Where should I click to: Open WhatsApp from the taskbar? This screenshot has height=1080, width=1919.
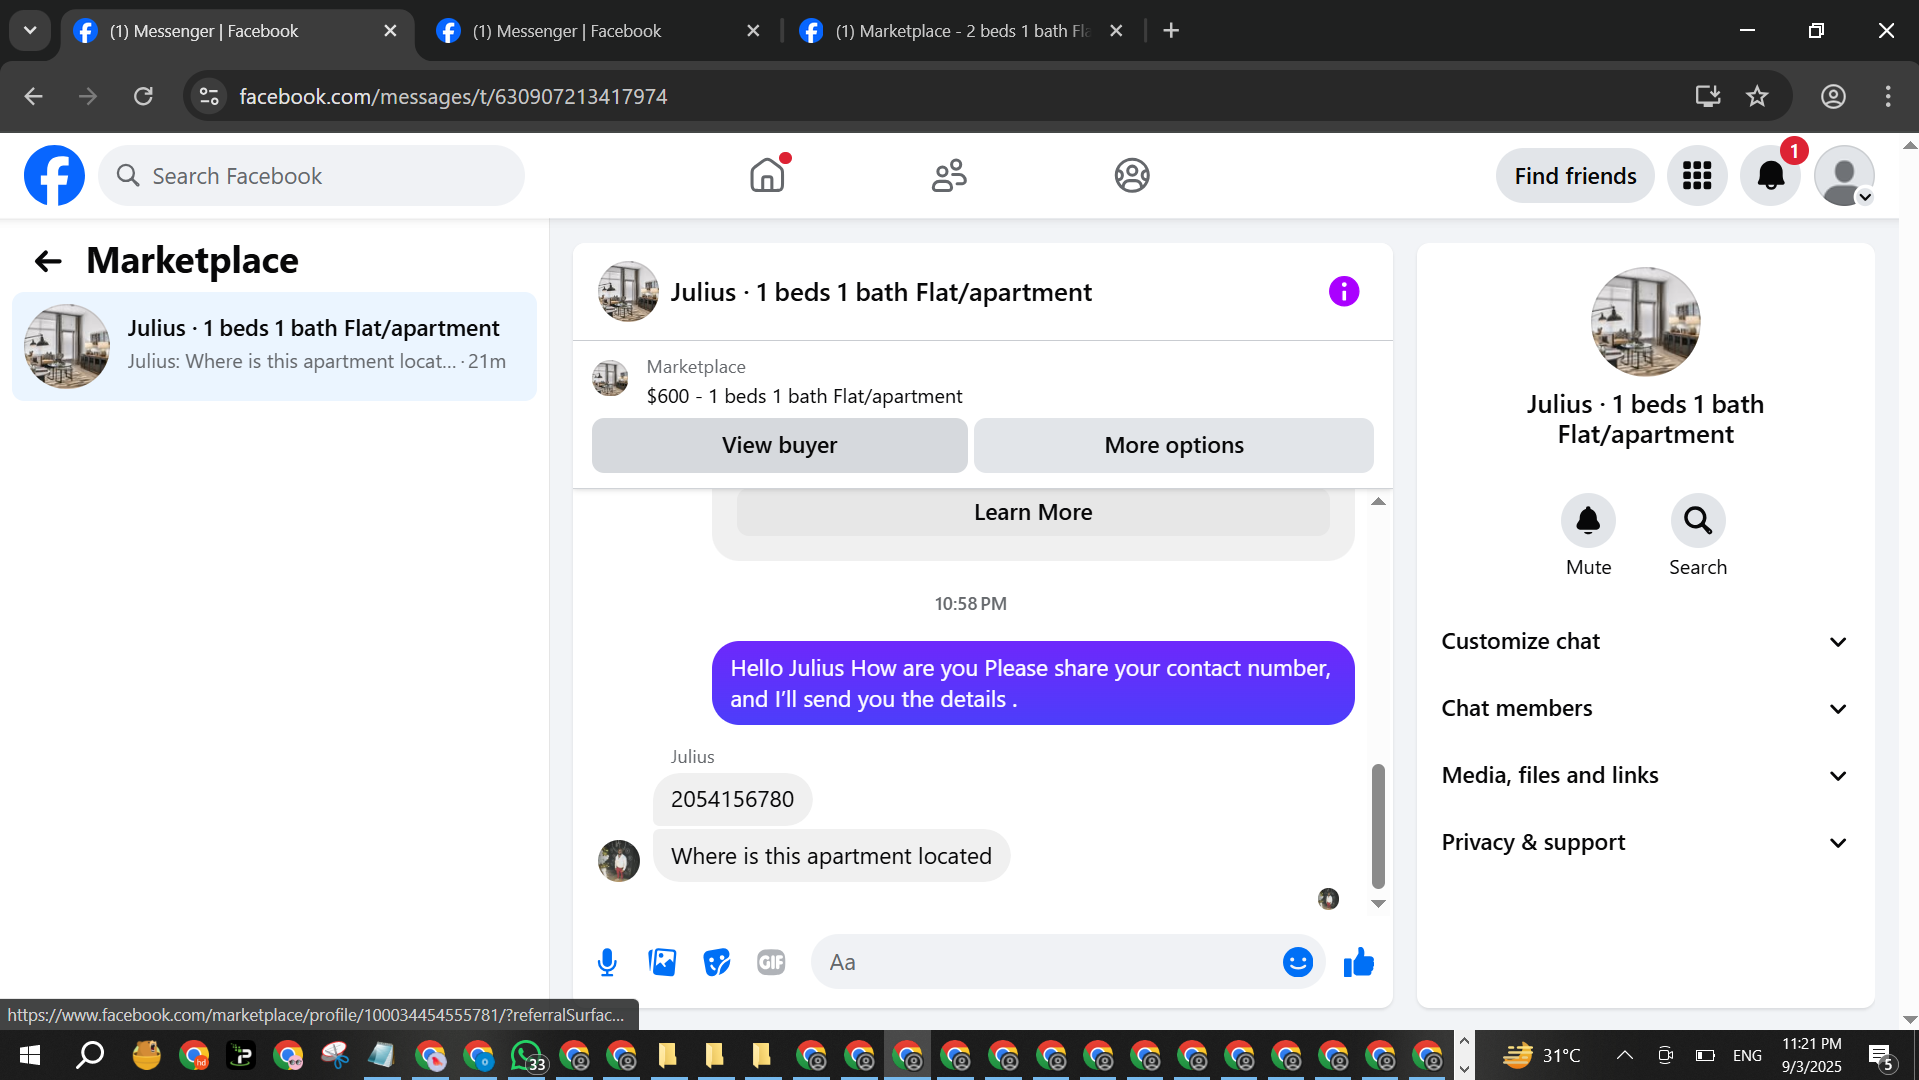pyautogui.click(x=527, y=1055)
